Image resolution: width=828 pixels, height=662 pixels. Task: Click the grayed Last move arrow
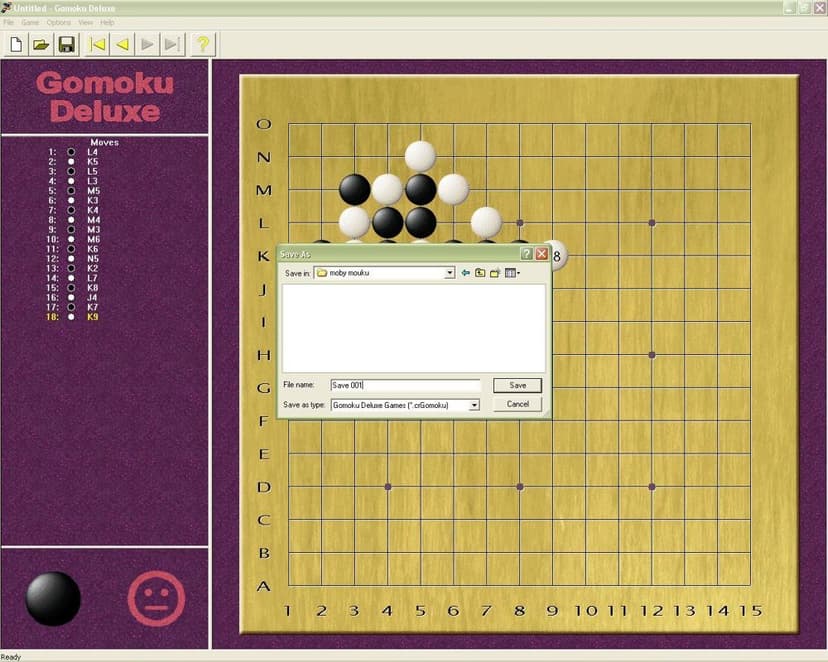click(173, 44)
